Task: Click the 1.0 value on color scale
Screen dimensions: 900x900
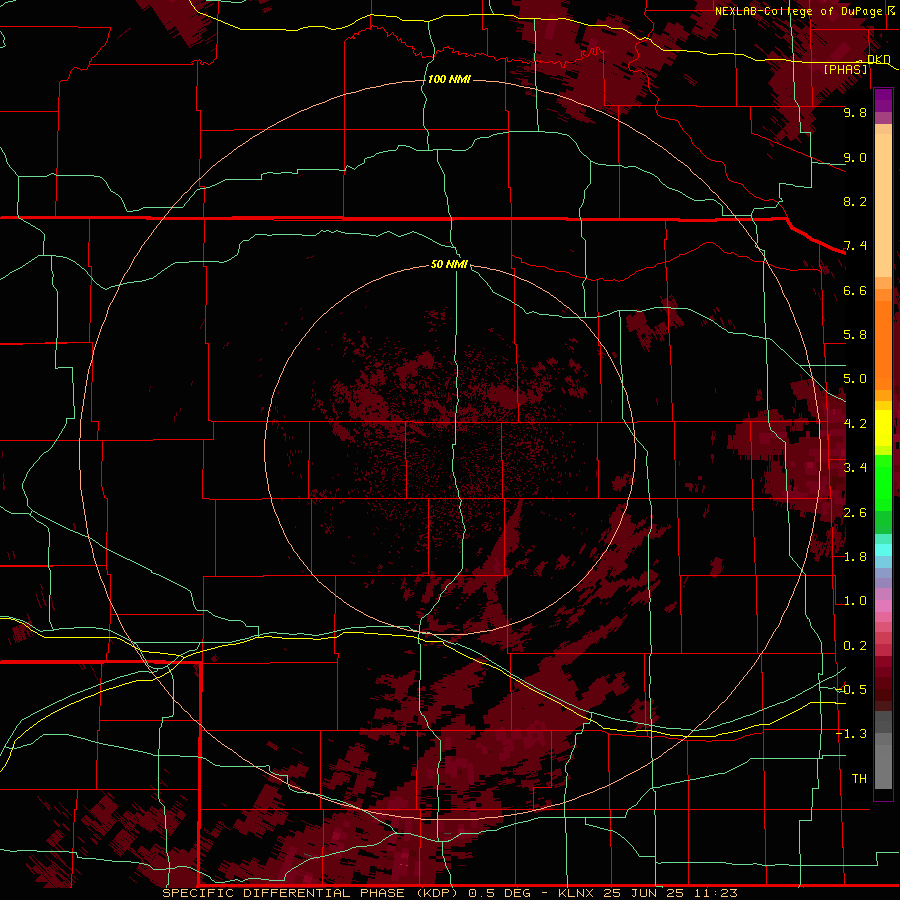Action: tap(855, 601)
